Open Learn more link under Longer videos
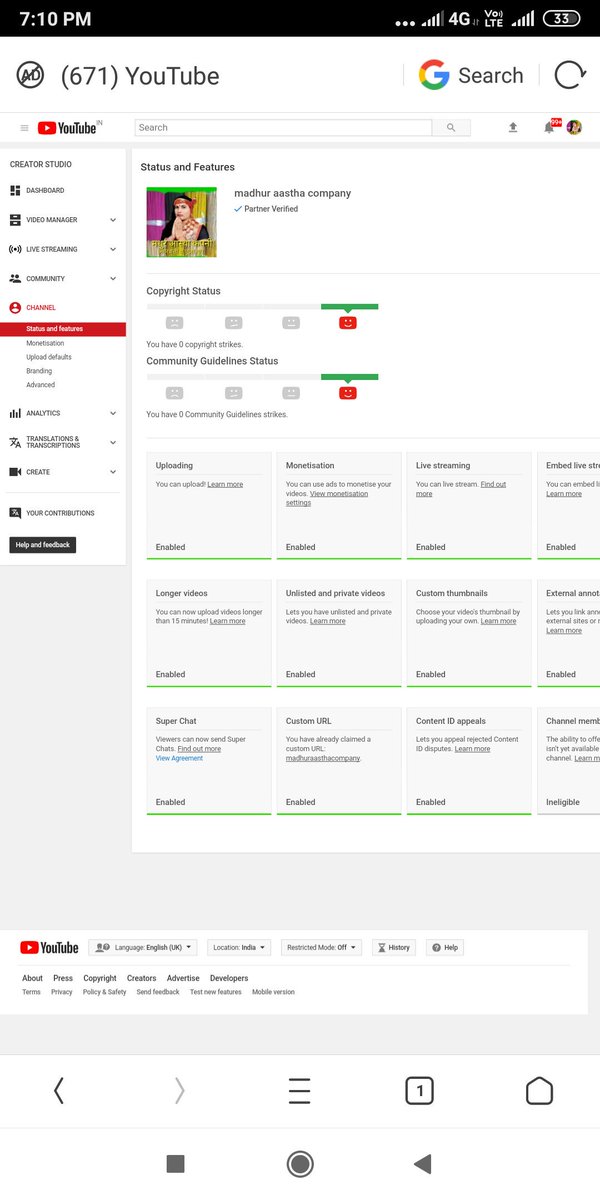The image size is (600, 1200). point(227,621)
